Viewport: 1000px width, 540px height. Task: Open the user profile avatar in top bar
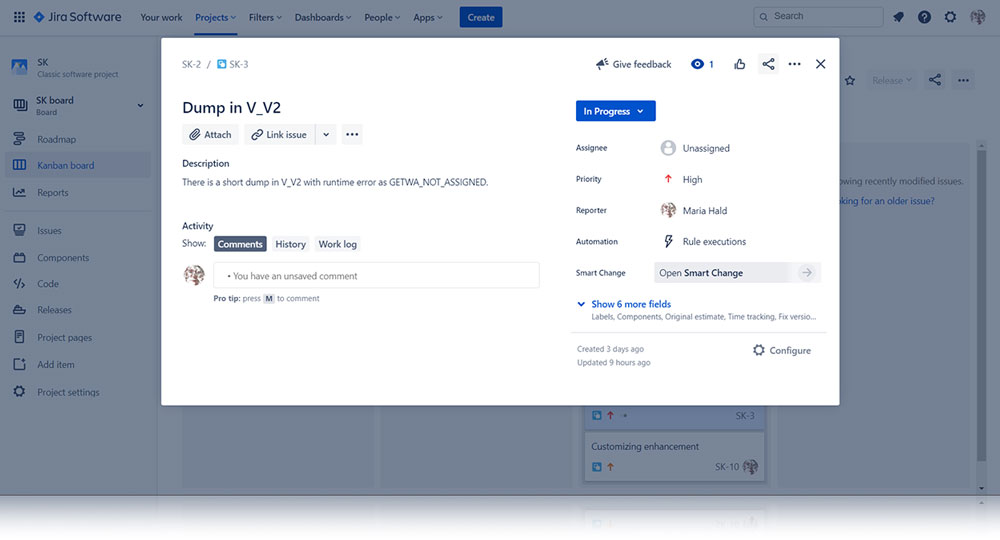pyautogui.click(x=977, y=17)
